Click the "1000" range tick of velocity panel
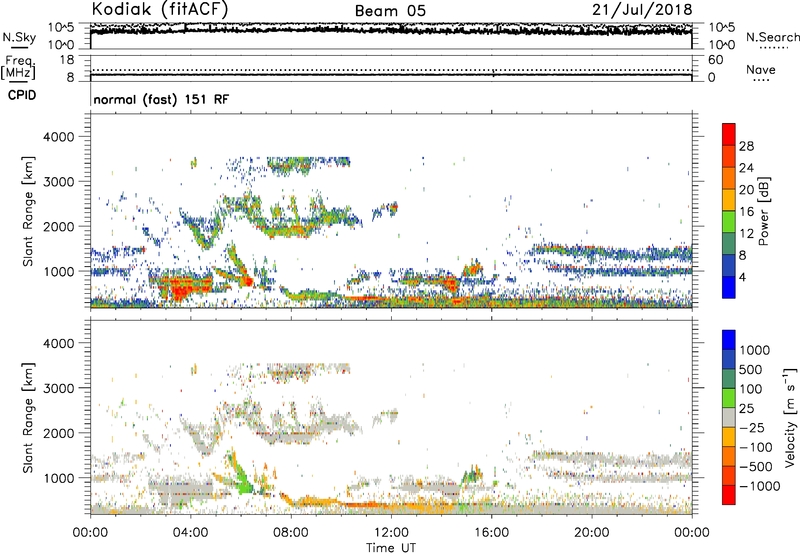The width and height of the screenshot is (800, 554). point(59,478)
